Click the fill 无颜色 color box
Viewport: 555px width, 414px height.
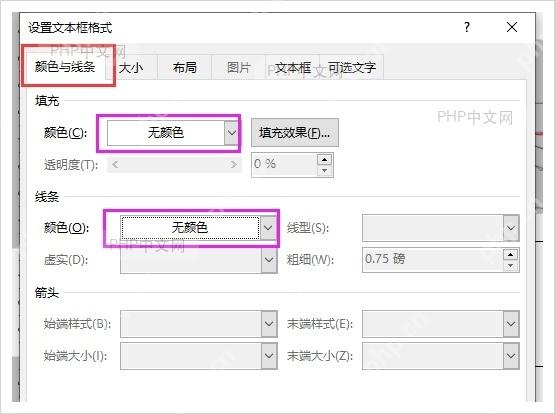(x=166, y=133)
